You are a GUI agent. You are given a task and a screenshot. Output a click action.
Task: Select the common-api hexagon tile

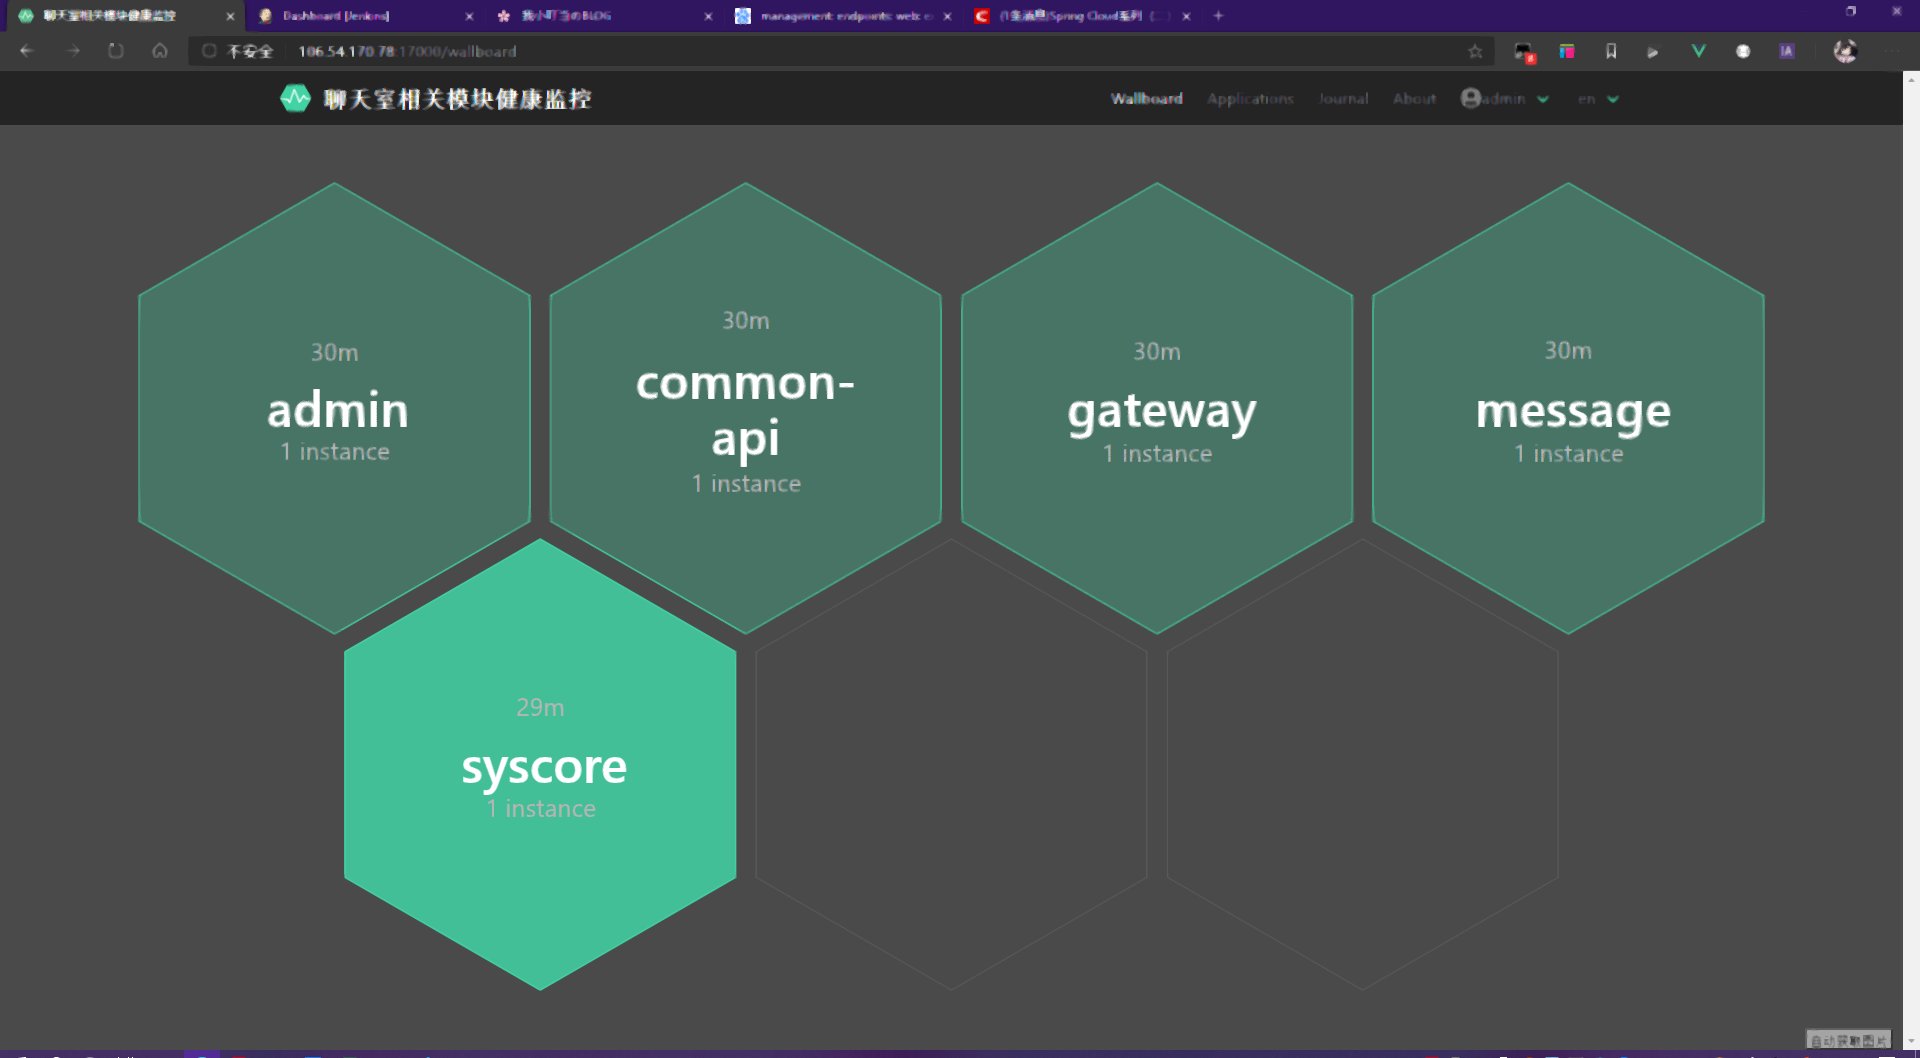click(746, 410)
